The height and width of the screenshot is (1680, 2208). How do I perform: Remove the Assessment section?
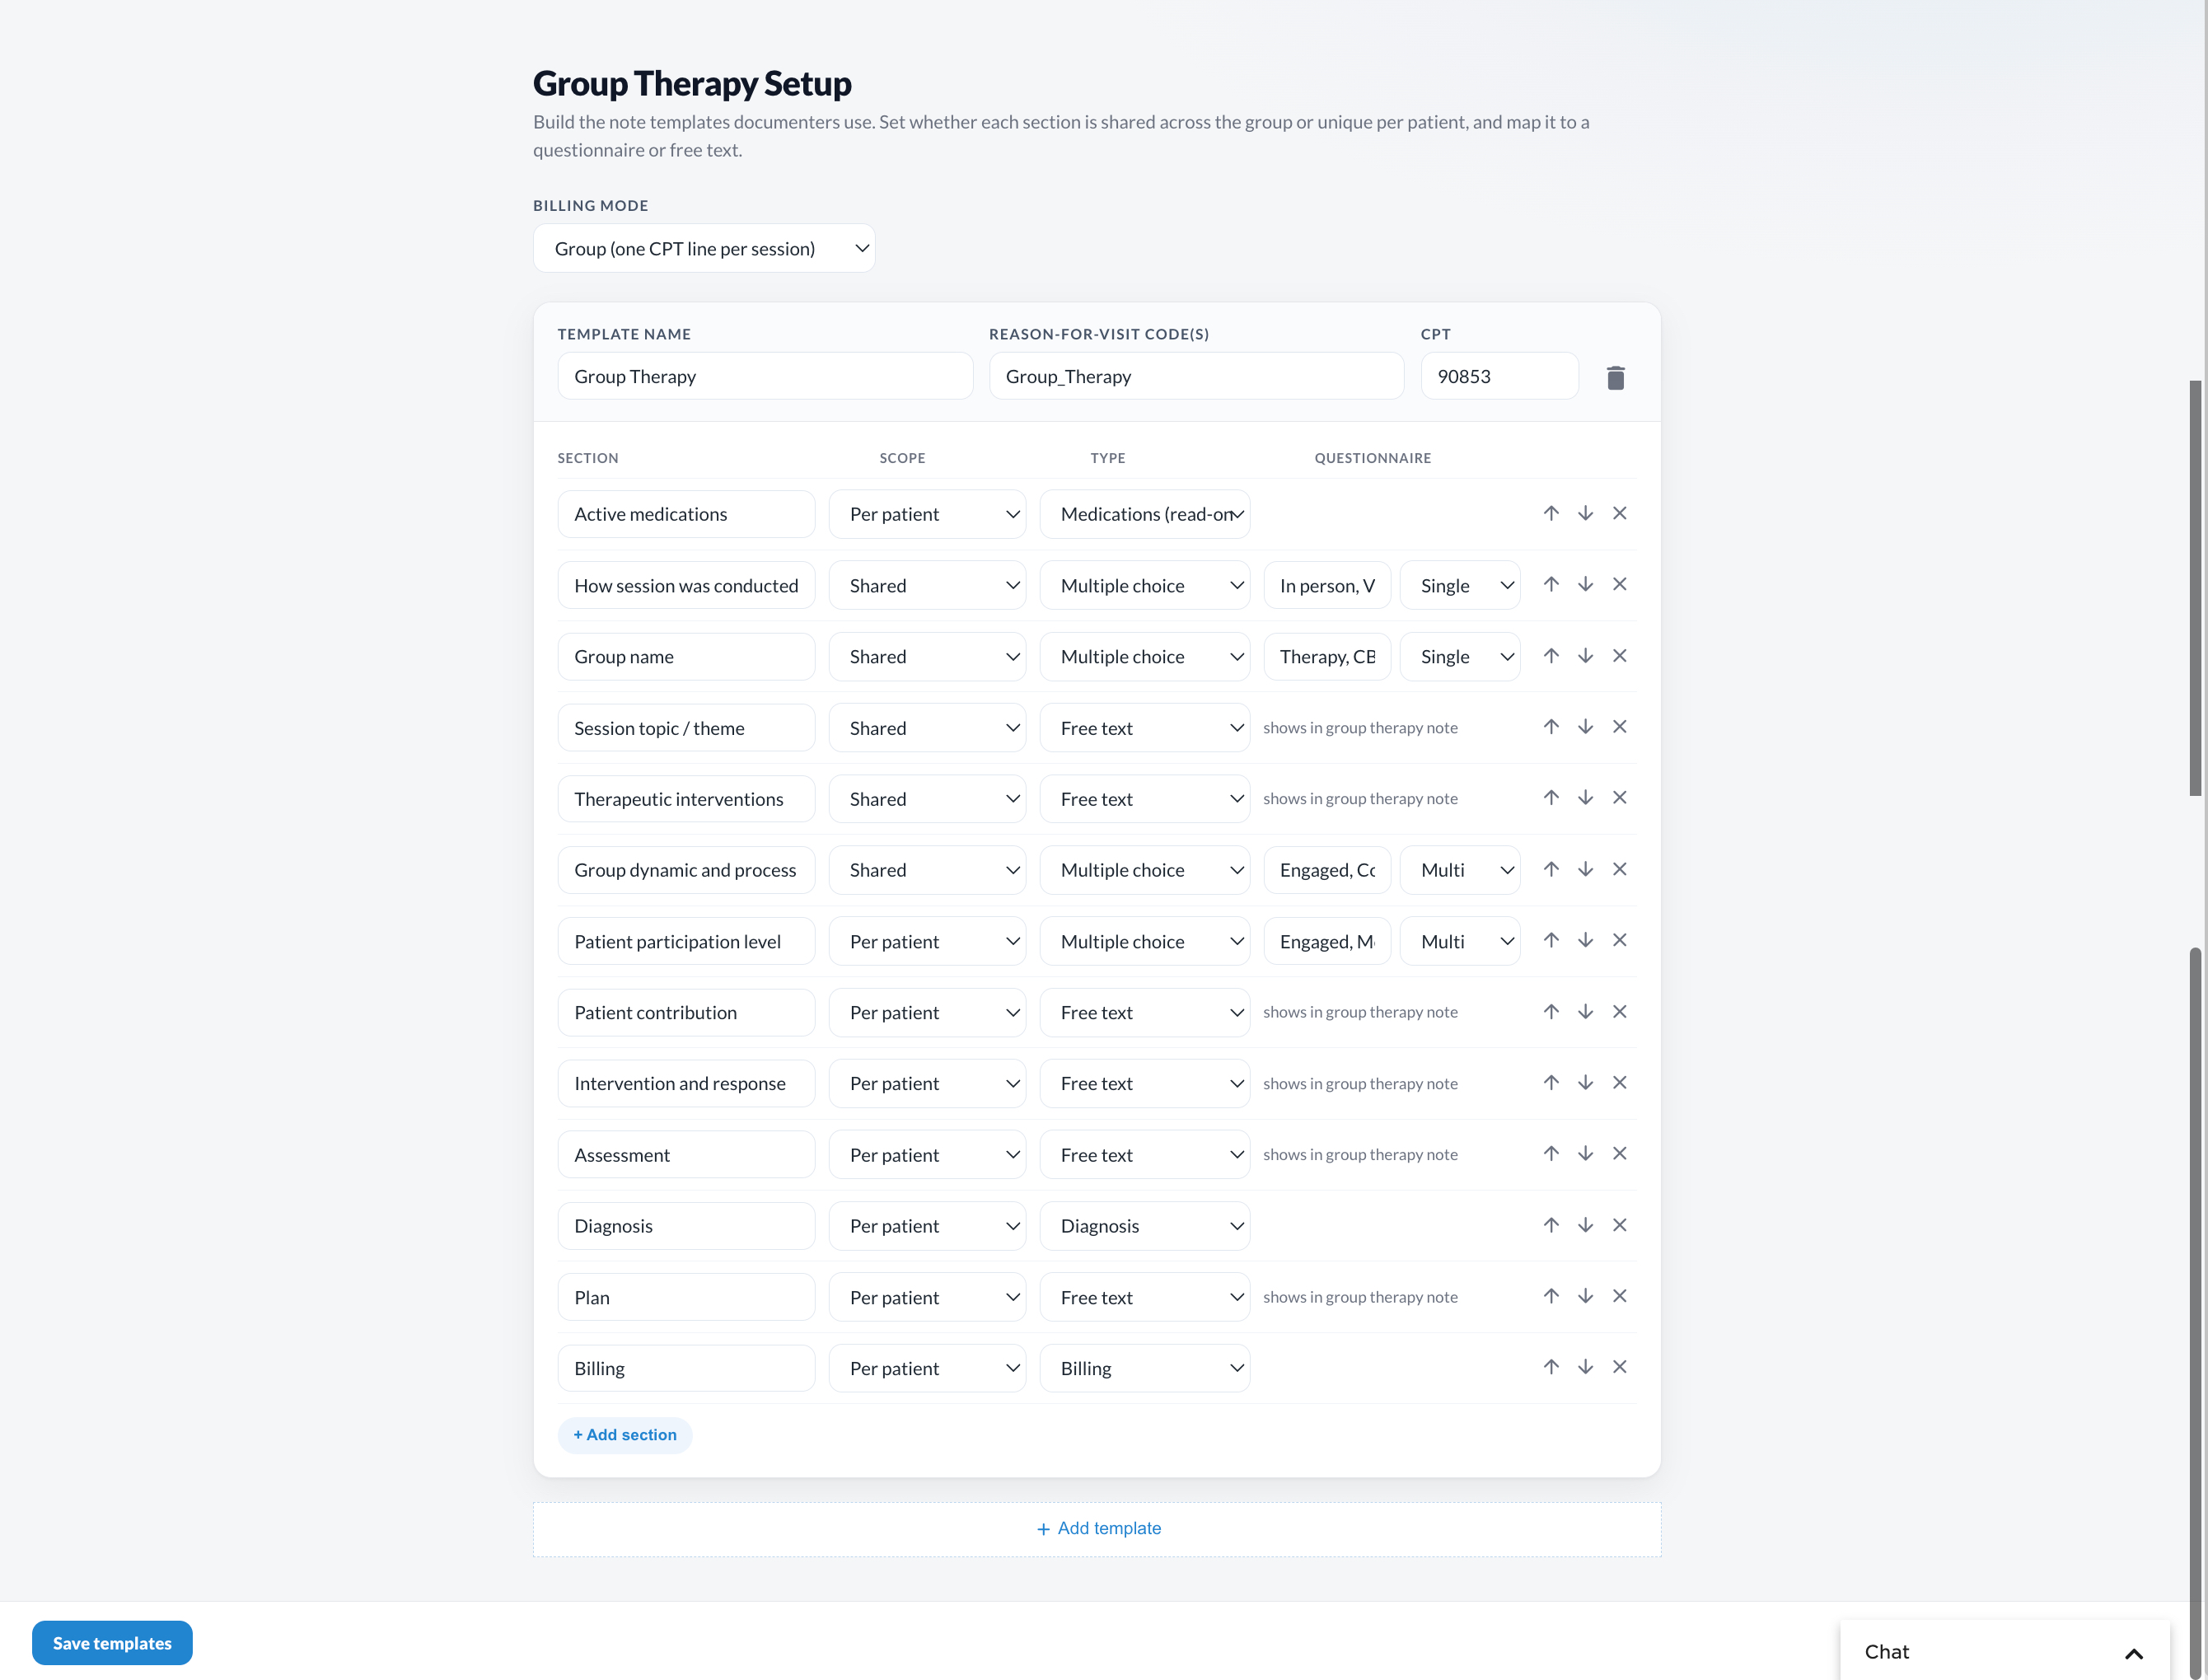[x=1620, y=1154]
